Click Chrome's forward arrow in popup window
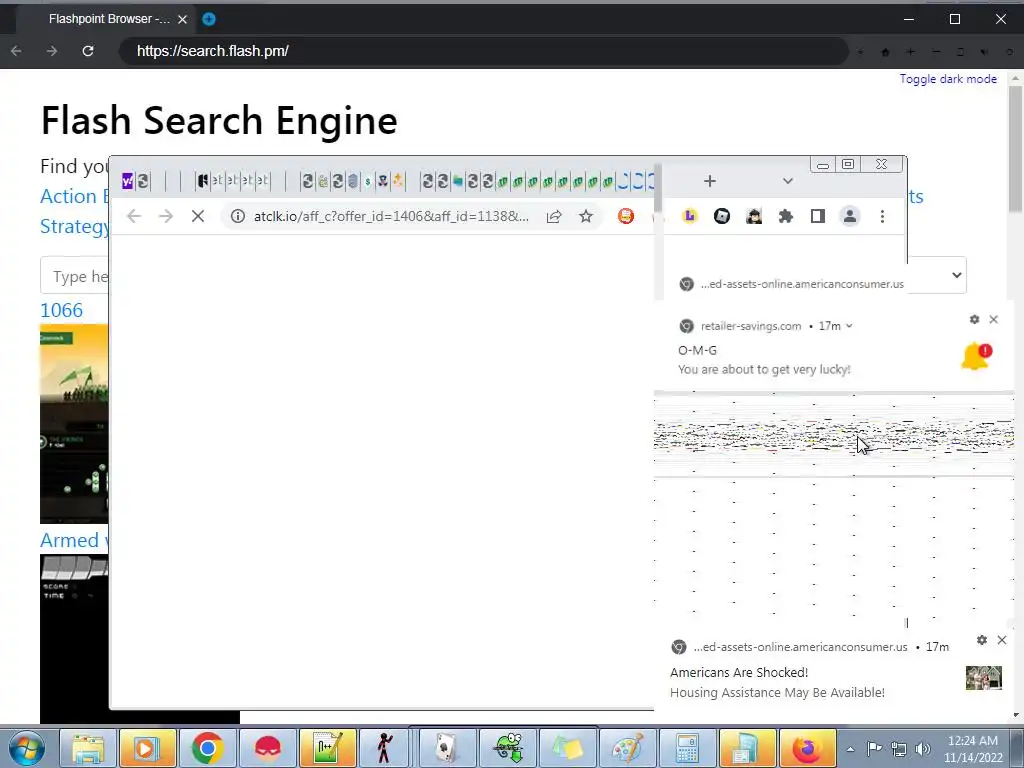Screen dimensions: 1024x768 point(166,216)
